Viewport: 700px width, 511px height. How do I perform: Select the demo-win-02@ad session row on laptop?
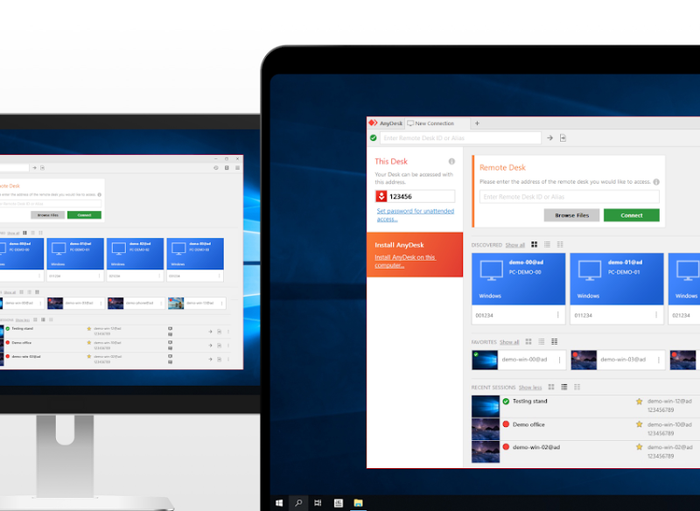pyautogui.click(x=586, y=452)
